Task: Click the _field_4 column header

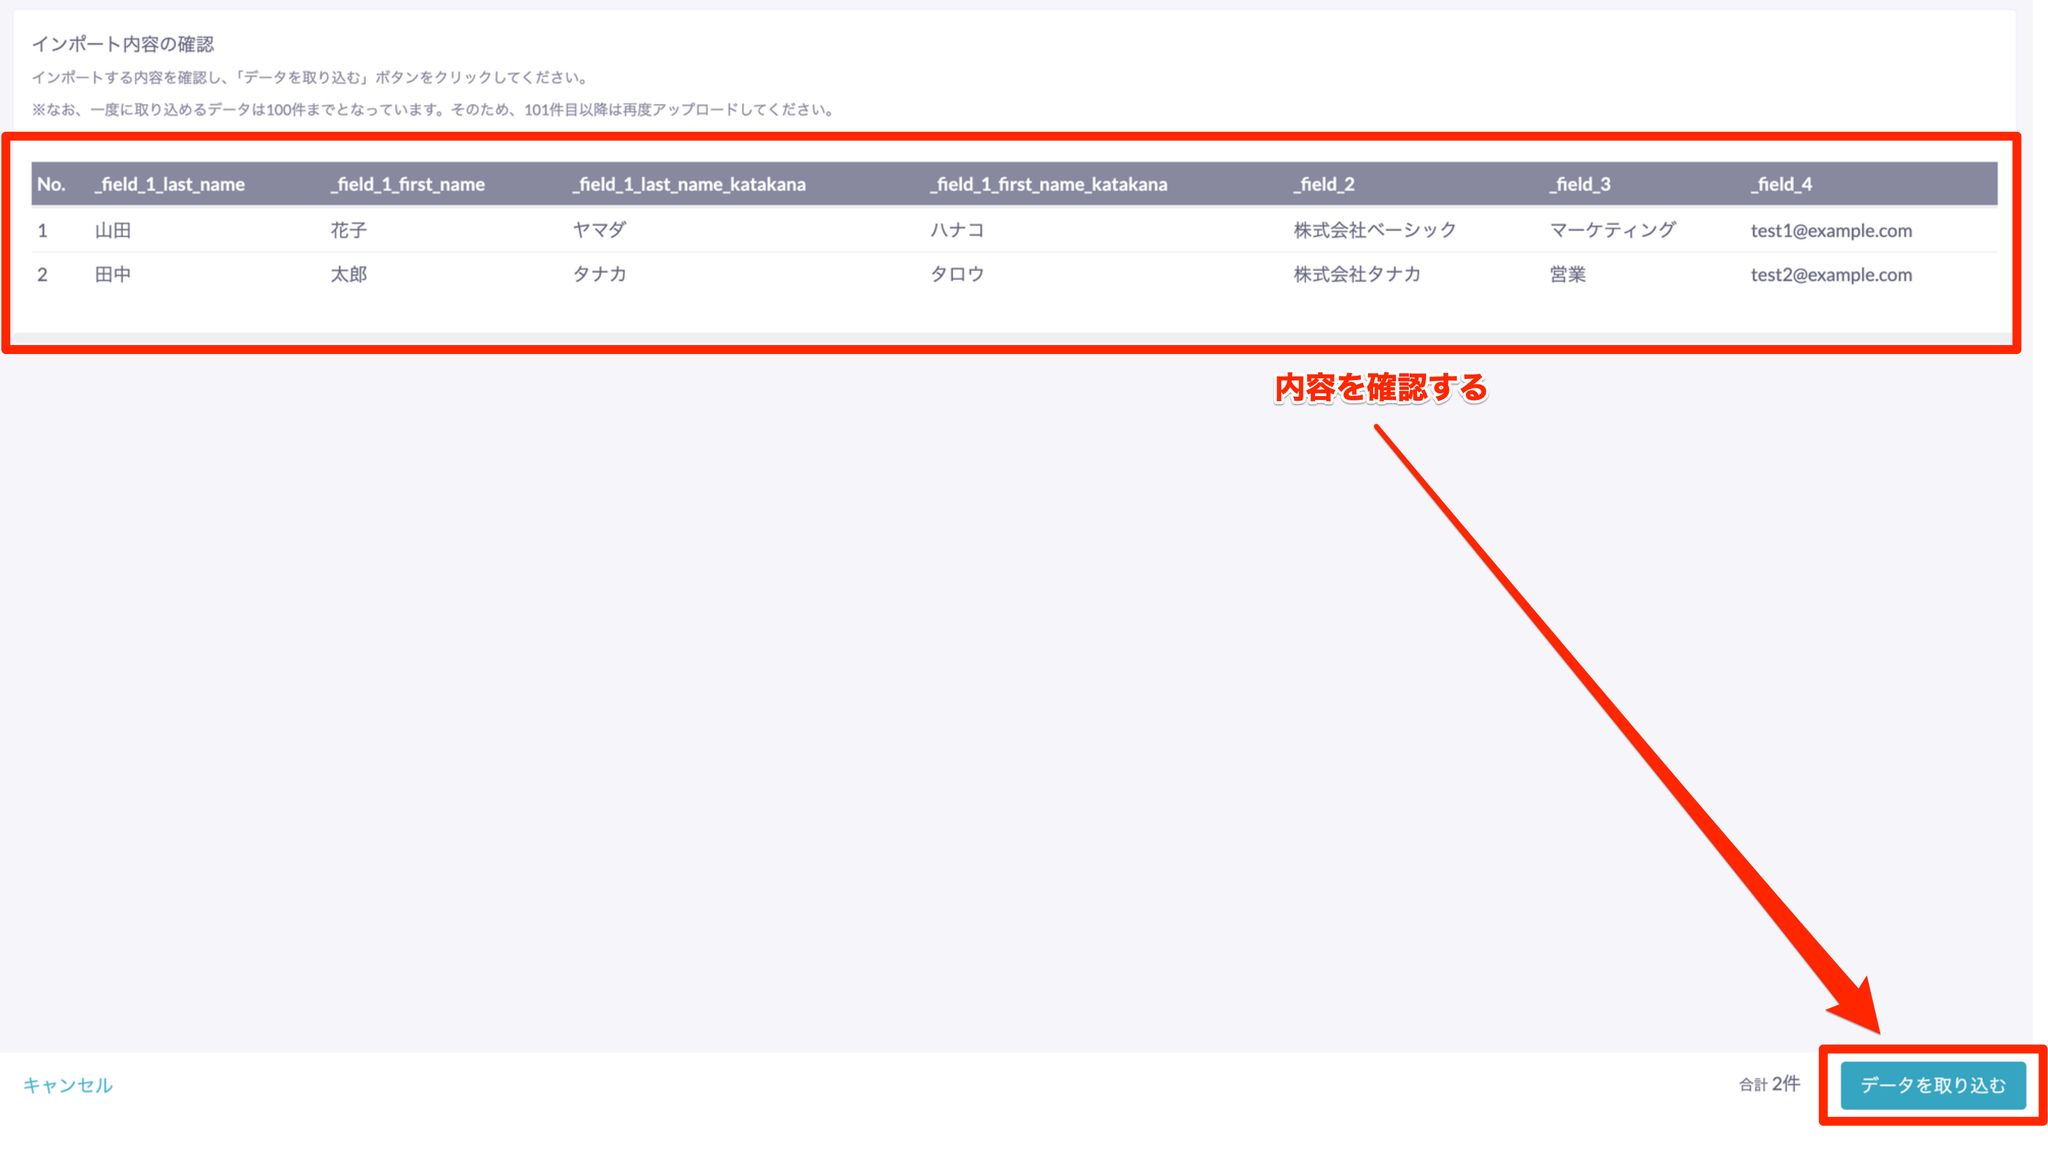Action: [x=1780, y=184]
